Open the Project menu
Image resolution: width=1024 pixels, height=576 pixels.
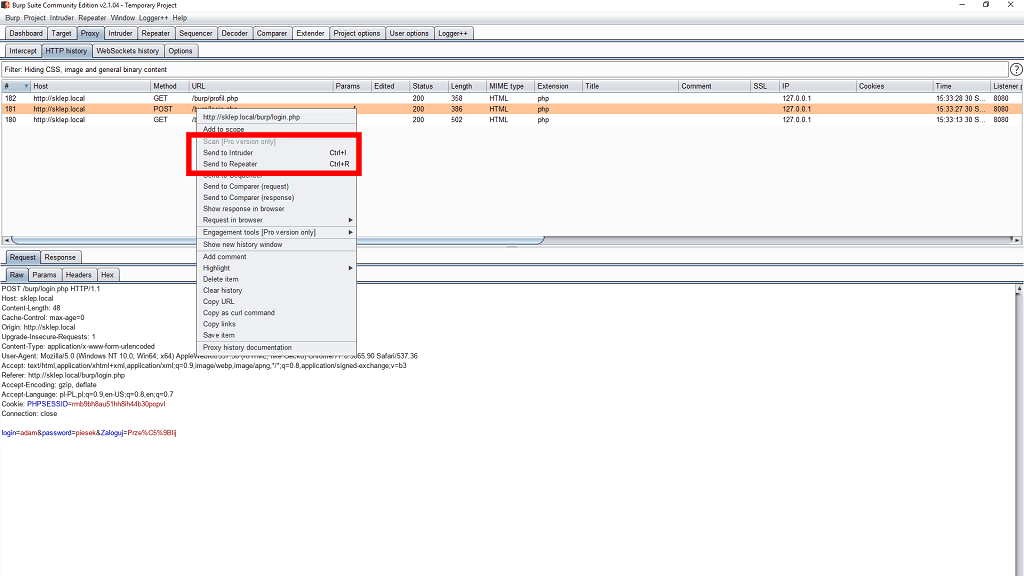tap(35, 18)
